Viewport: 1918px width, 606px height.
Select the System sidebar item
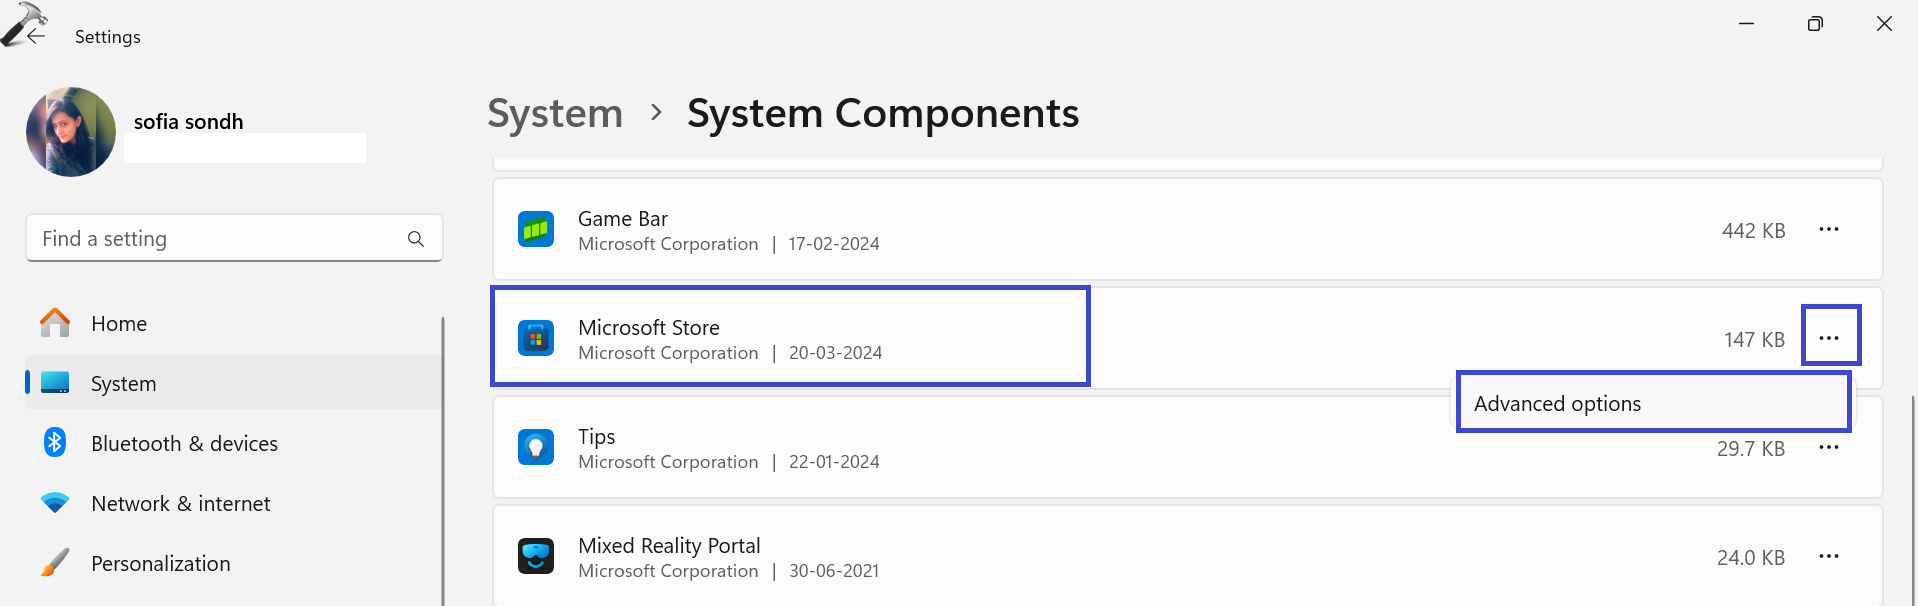(x=123, y=384)
